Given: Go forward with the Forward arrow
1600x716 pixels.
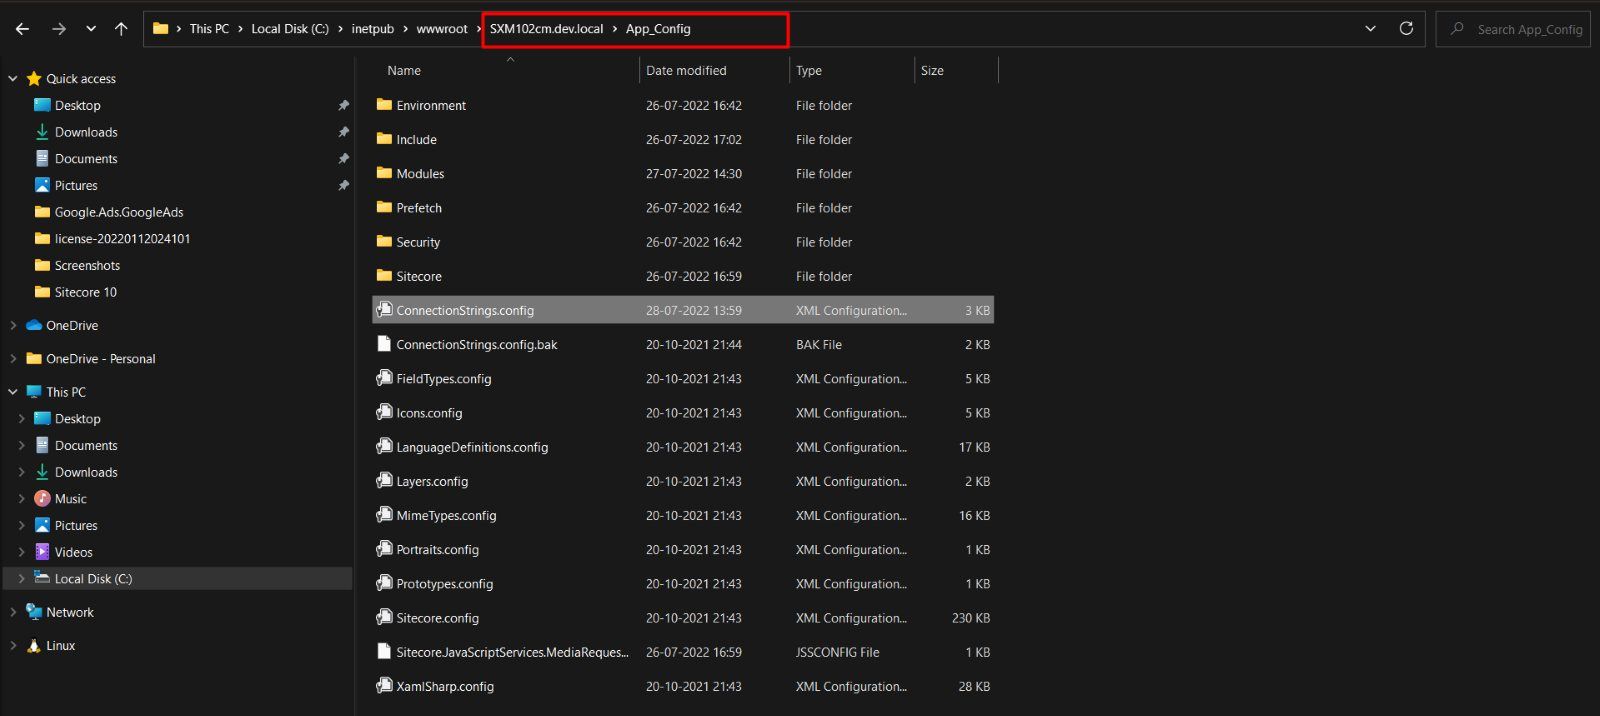Looking at the screenshot, I should tap(59, 29).
